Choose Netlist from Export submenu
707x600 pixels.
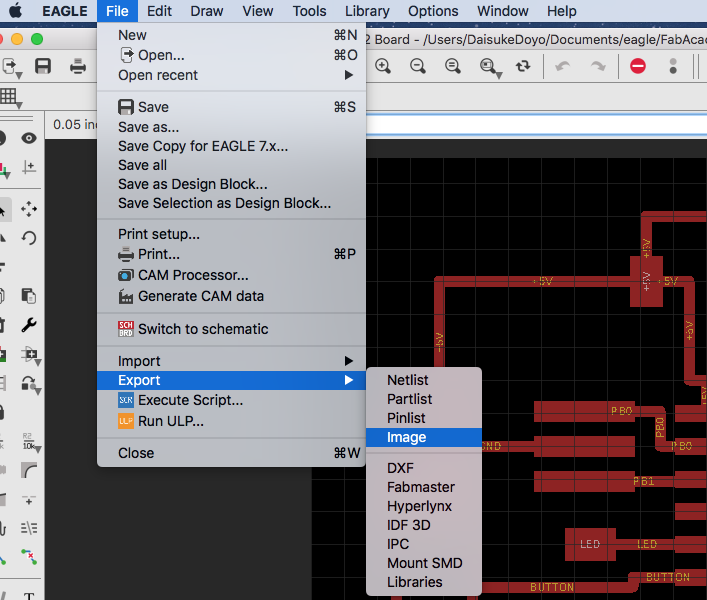click(424, 380)
